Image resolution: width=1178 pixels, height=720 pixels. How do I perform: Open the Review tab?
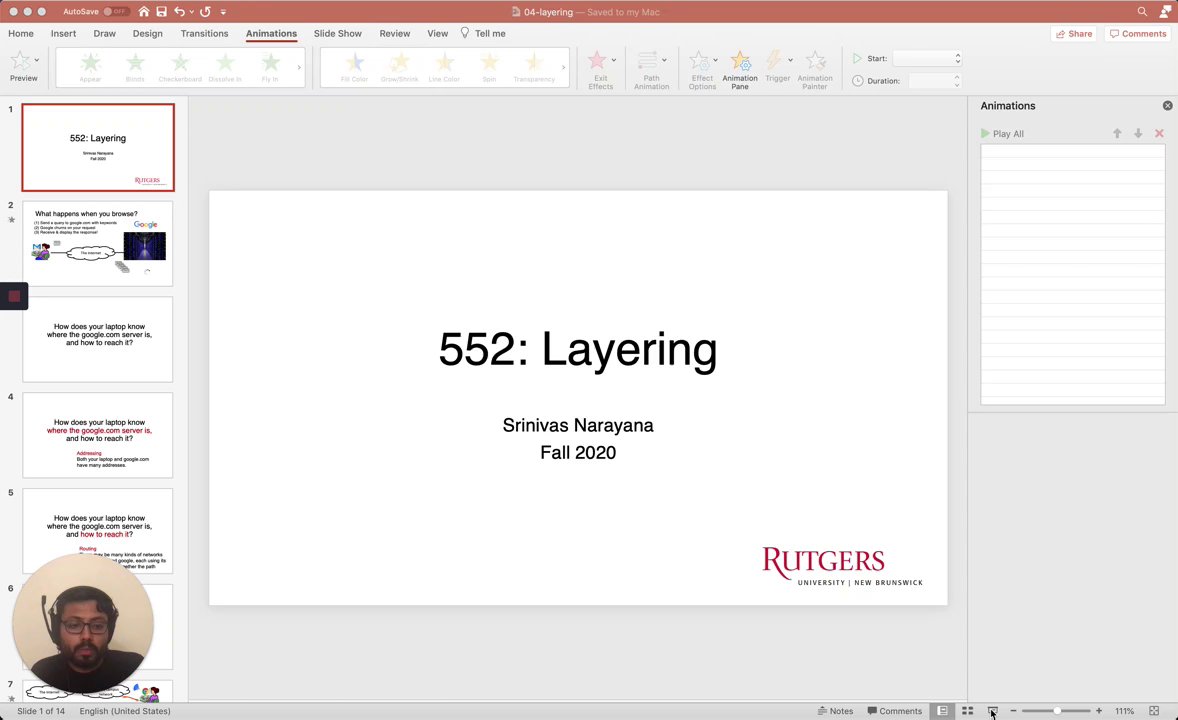point(394,33)
